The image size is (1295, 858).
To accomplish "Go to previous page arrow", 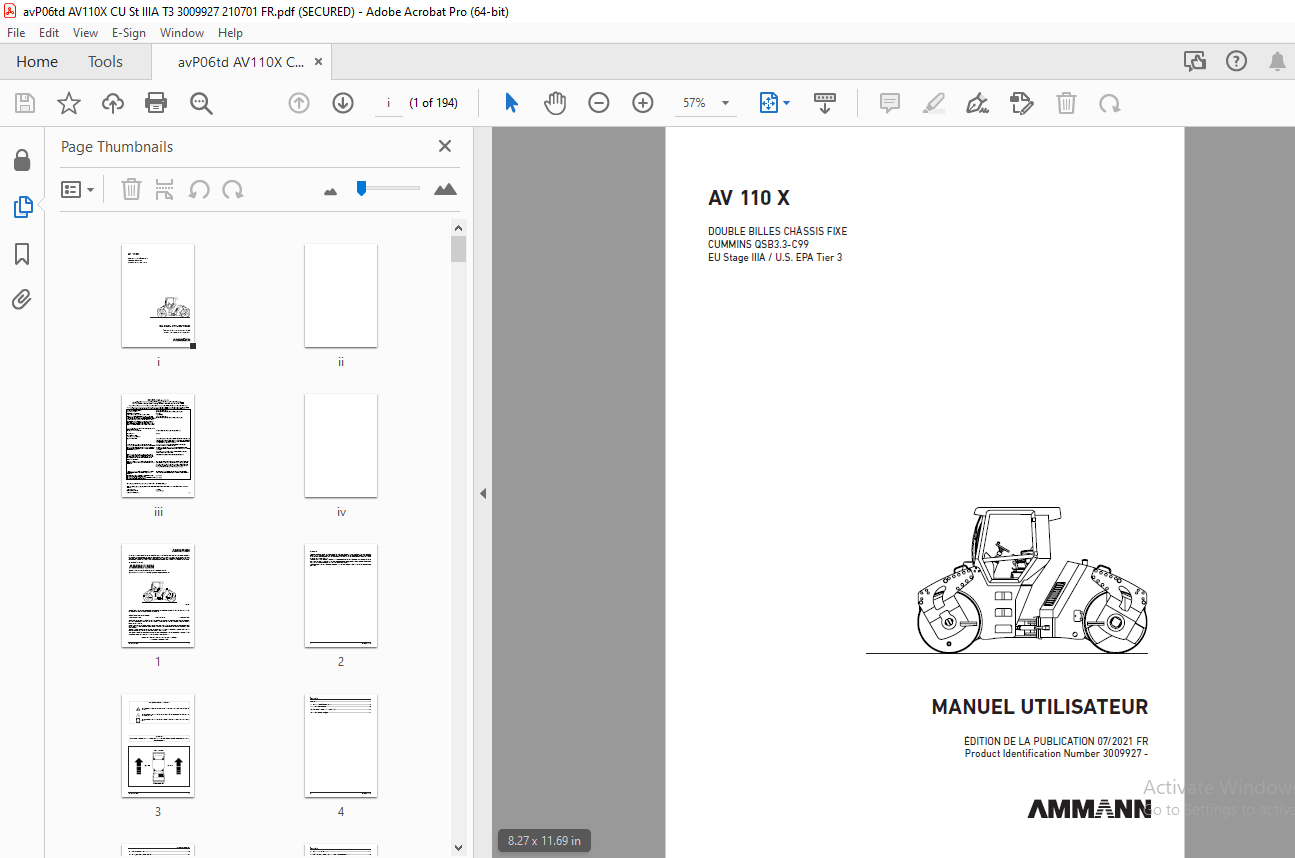I will 299,103.
